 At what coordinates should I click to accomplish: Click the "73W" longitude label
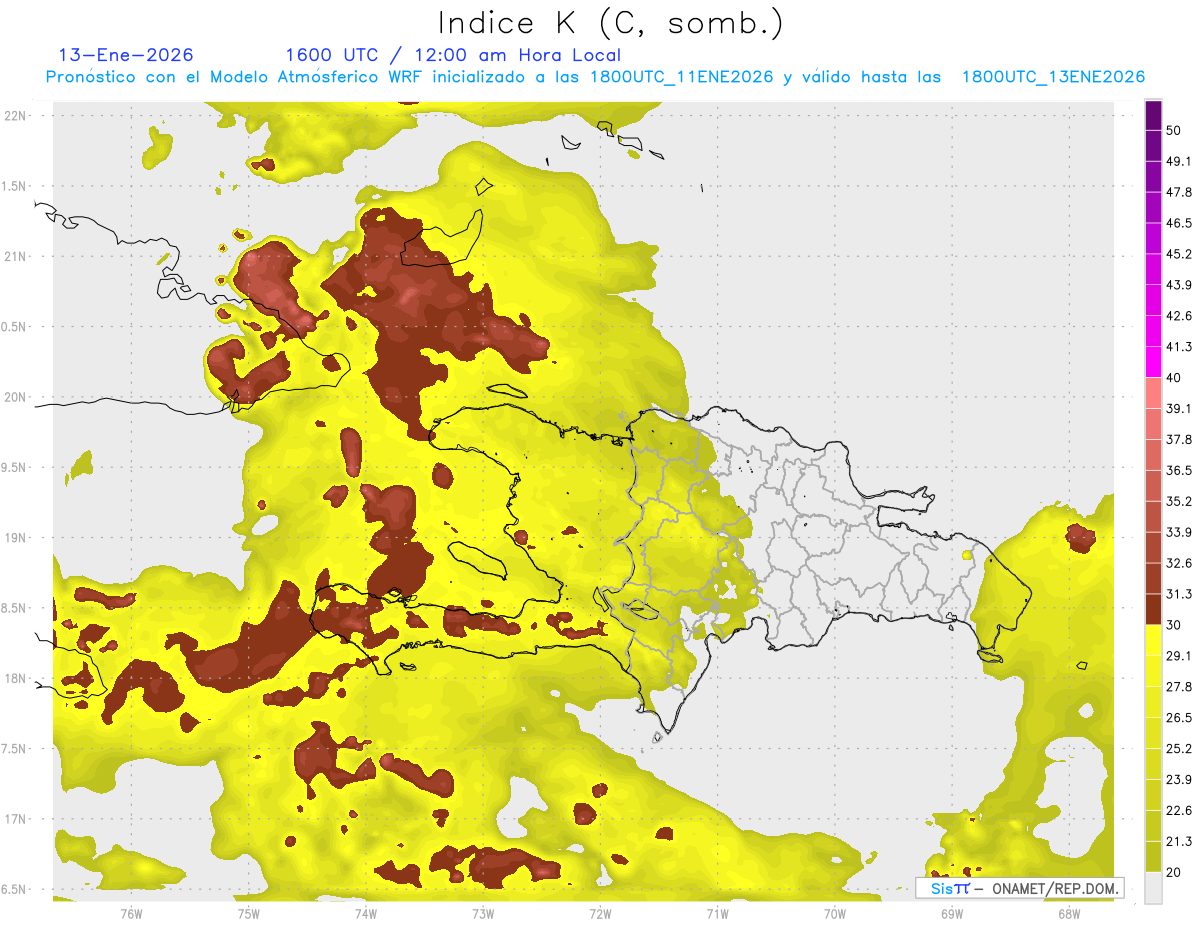pos(483,913)
